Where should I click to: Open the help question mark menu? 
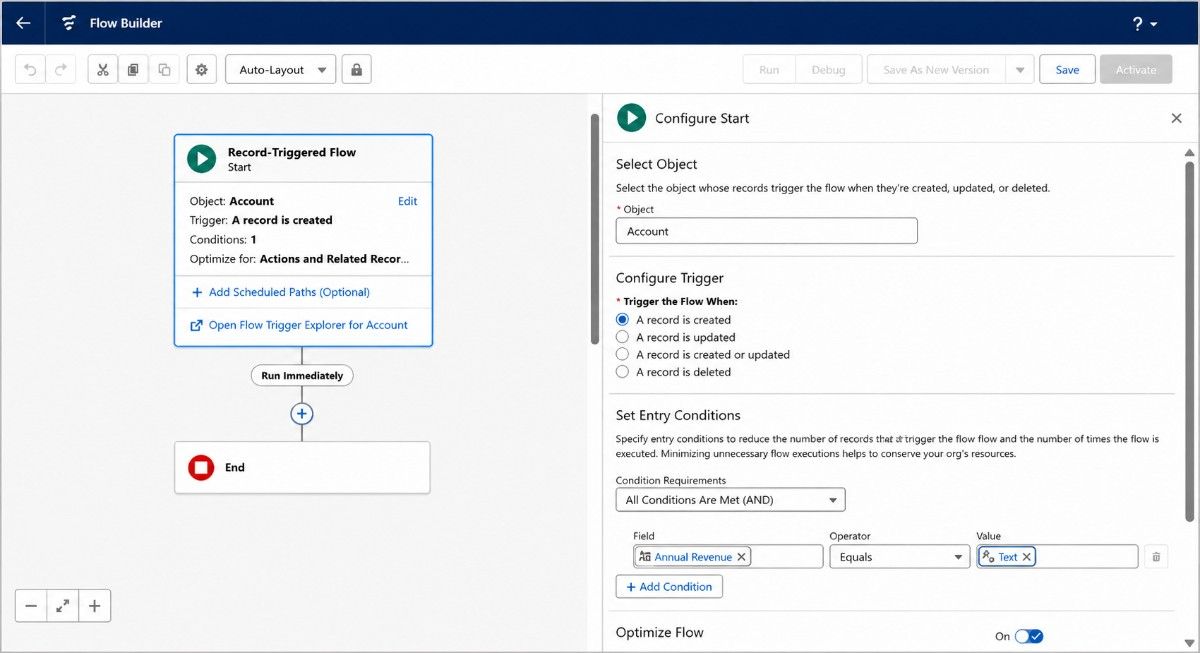(x=1144, y=24)
